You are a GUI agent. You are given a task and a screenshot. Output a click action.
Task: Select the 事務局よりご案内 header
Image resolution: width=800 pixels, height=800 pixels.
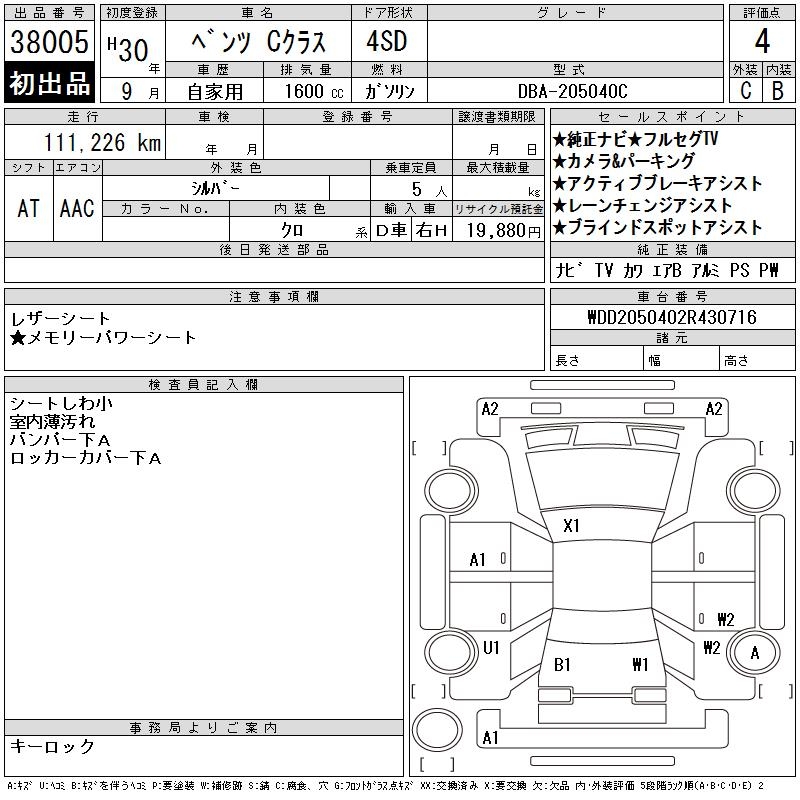point(204,728)
